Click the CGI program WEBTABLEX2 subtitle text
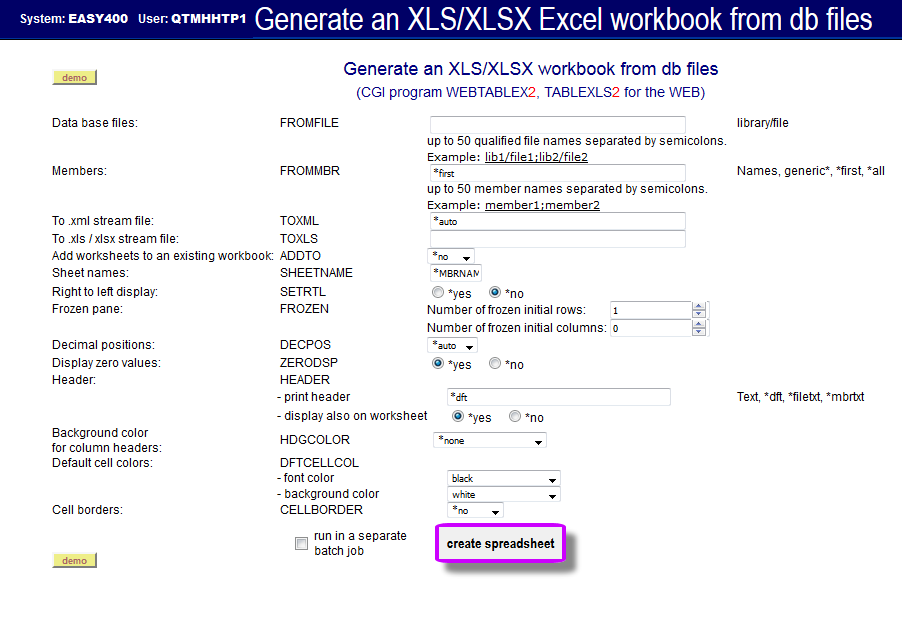The image size is (902, 619). click(x=530, y=93)
